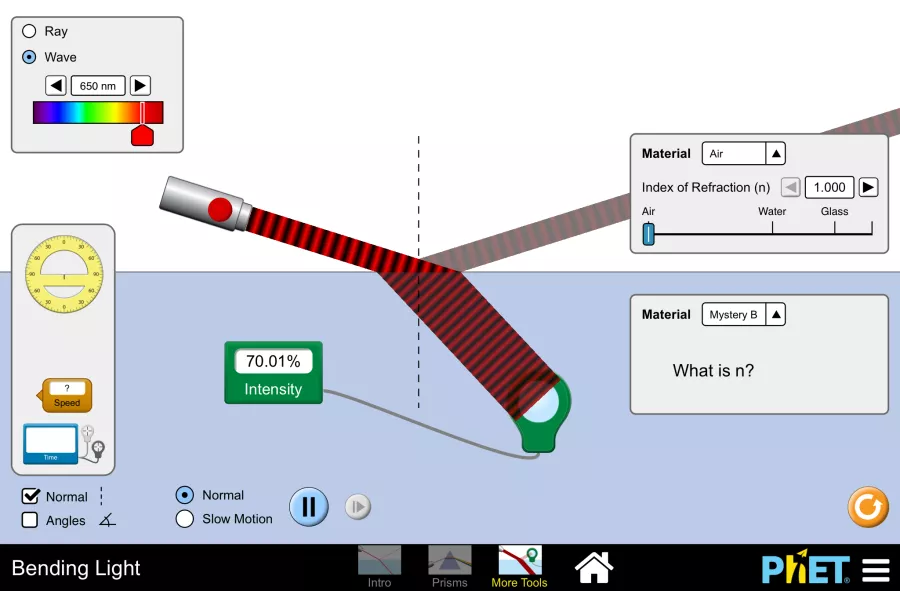Select the Wave light mode
The width and height of the screenshot is (900, 591).
click(x=29, y=57)
